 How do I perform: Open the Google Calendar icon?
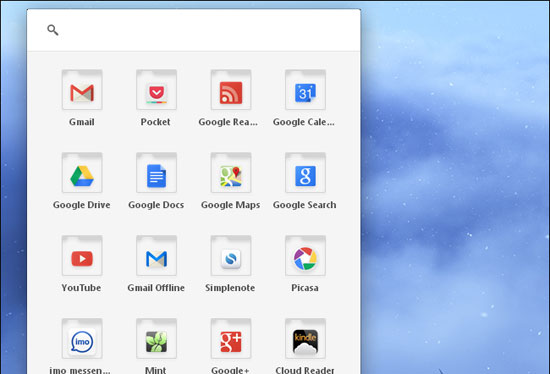[305, 90]
